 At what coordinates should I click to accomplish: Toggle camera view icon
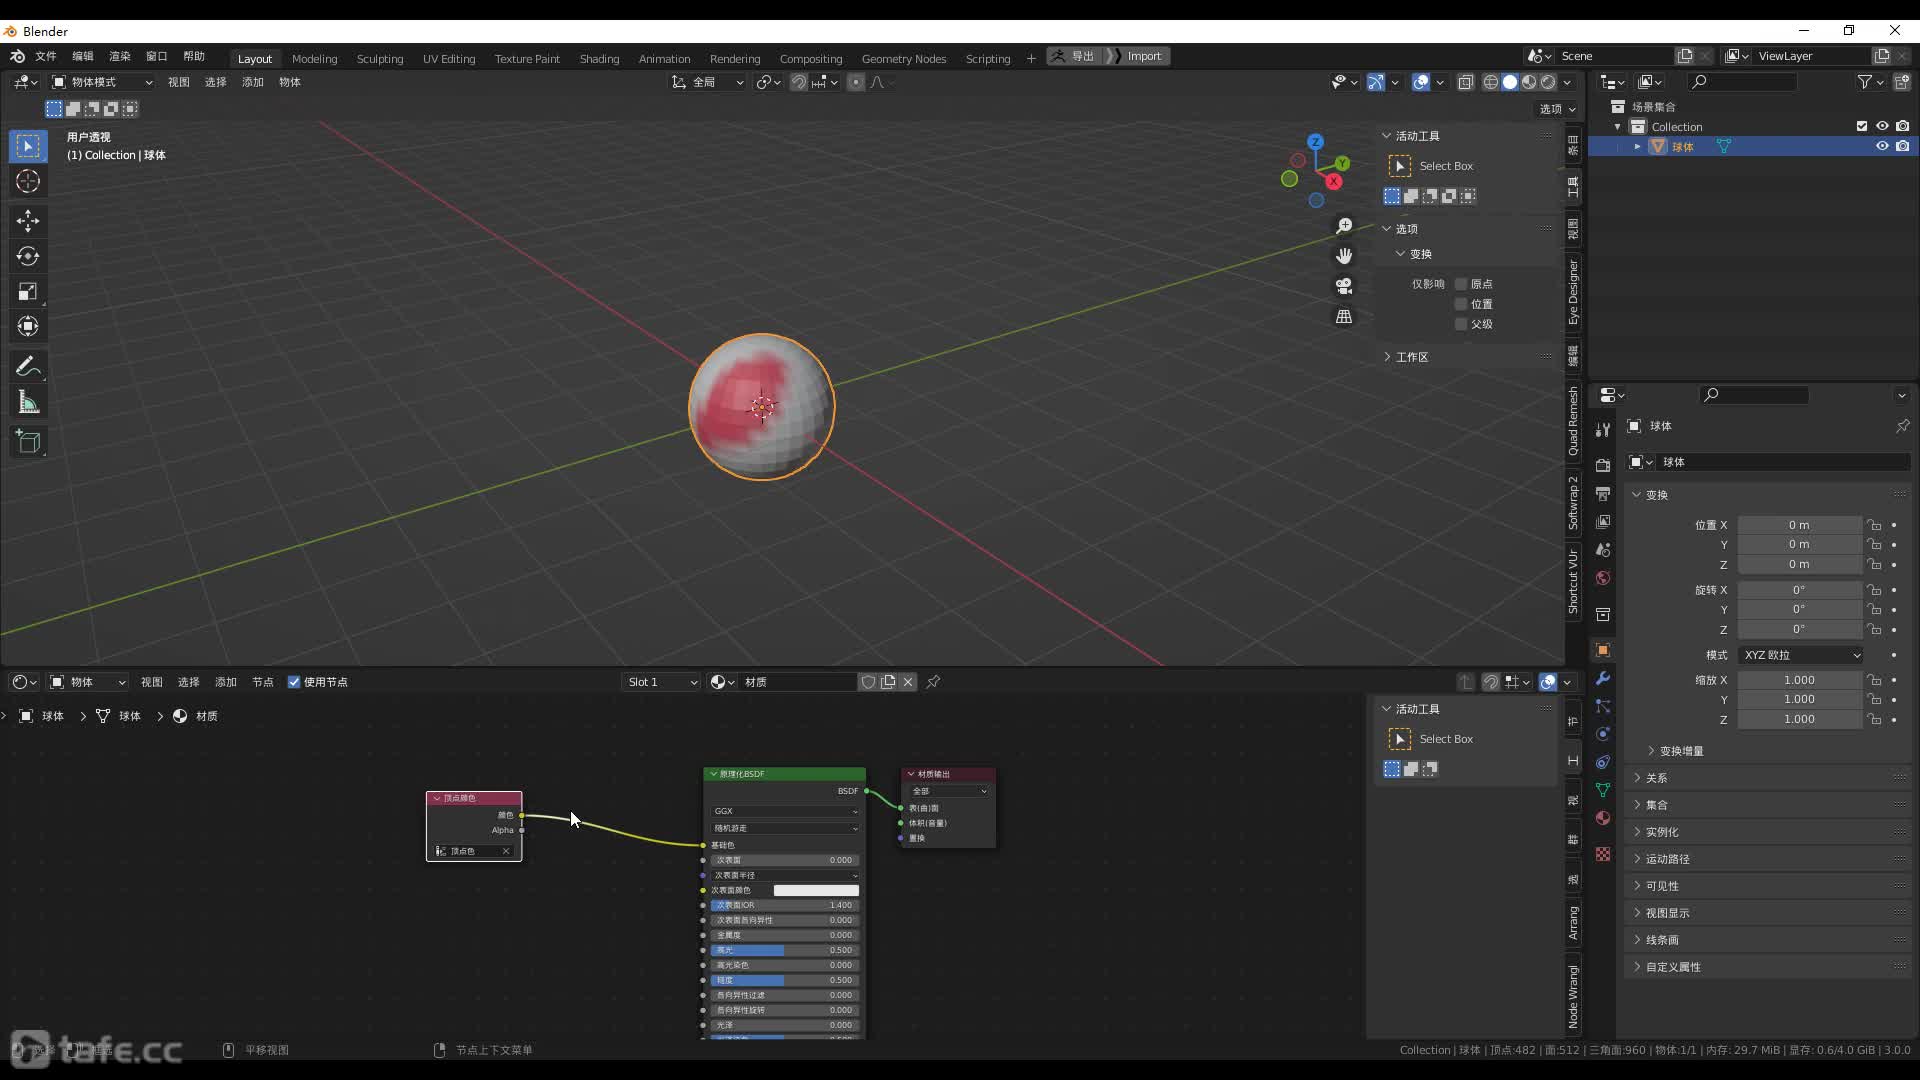pyautogui.click(x=1344, y=286)
